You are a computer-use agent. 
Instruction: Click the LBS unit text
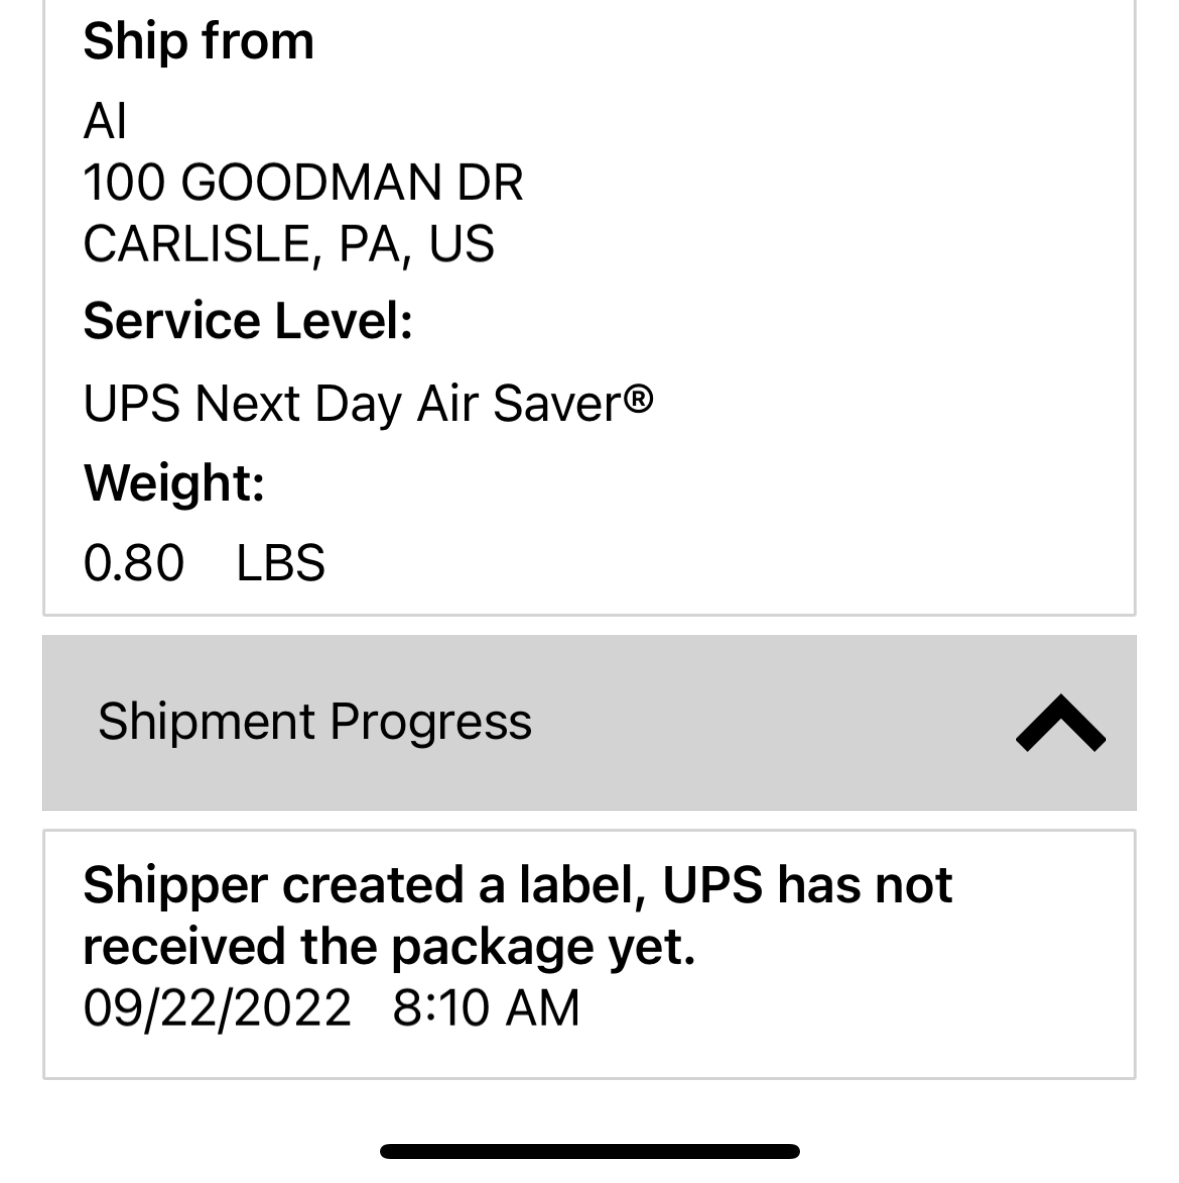coord(281,563)
